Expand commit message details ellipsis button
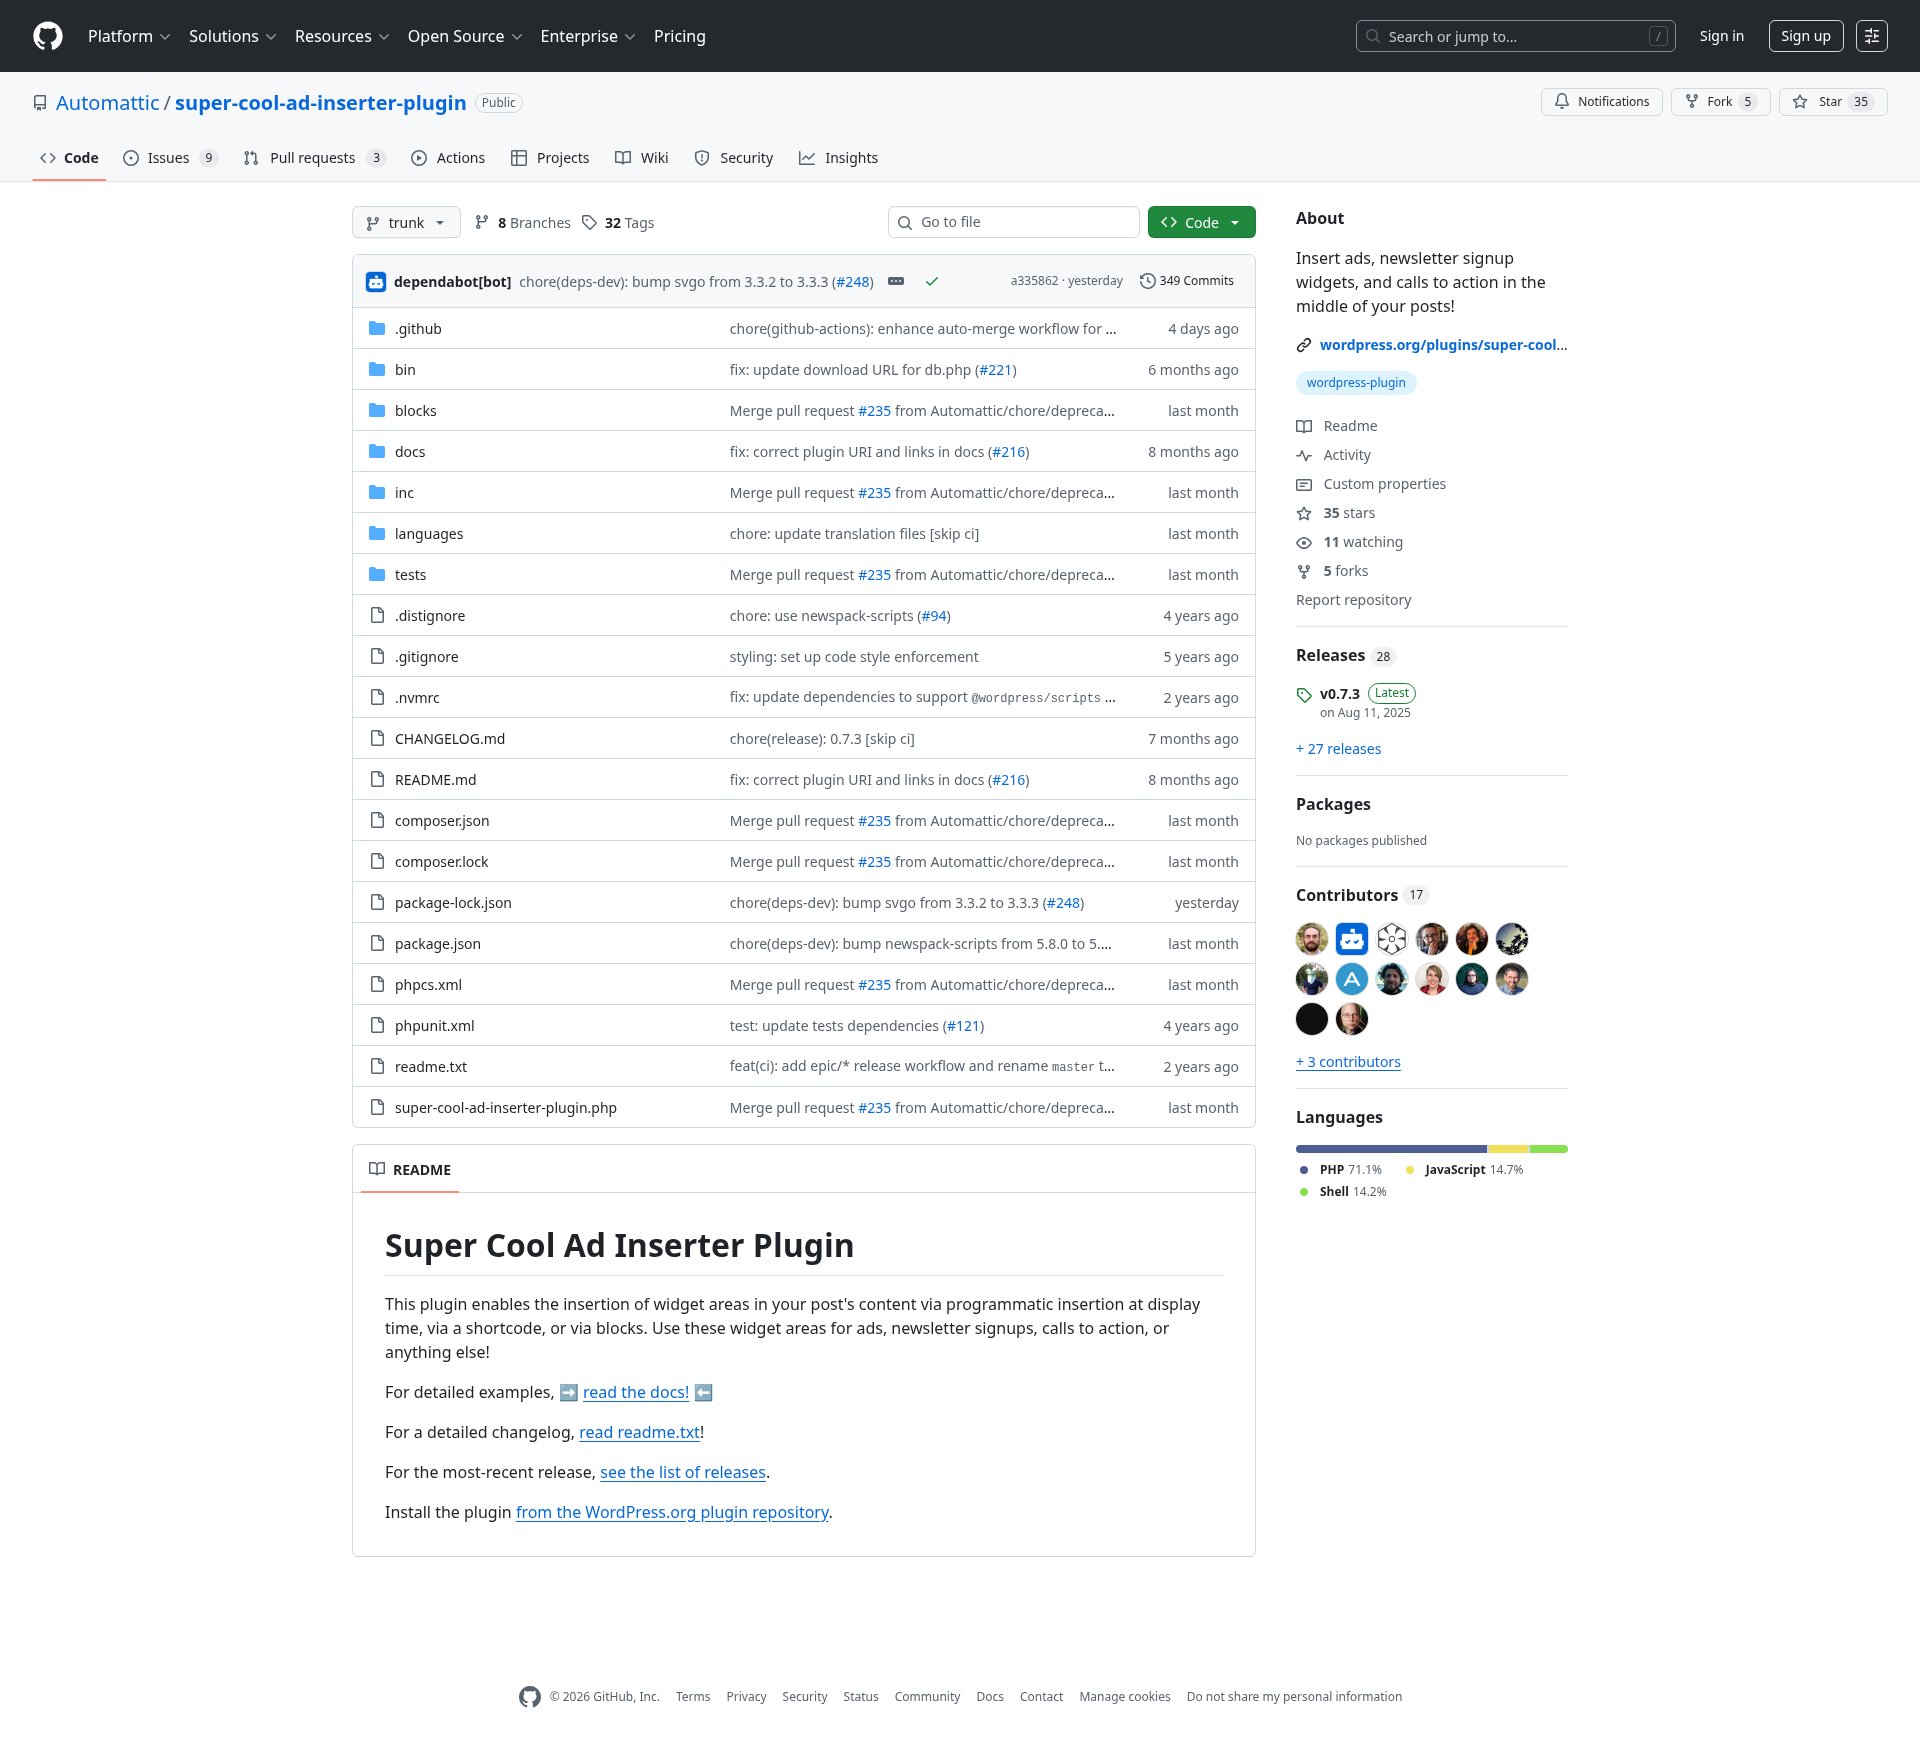 [896, 282]
